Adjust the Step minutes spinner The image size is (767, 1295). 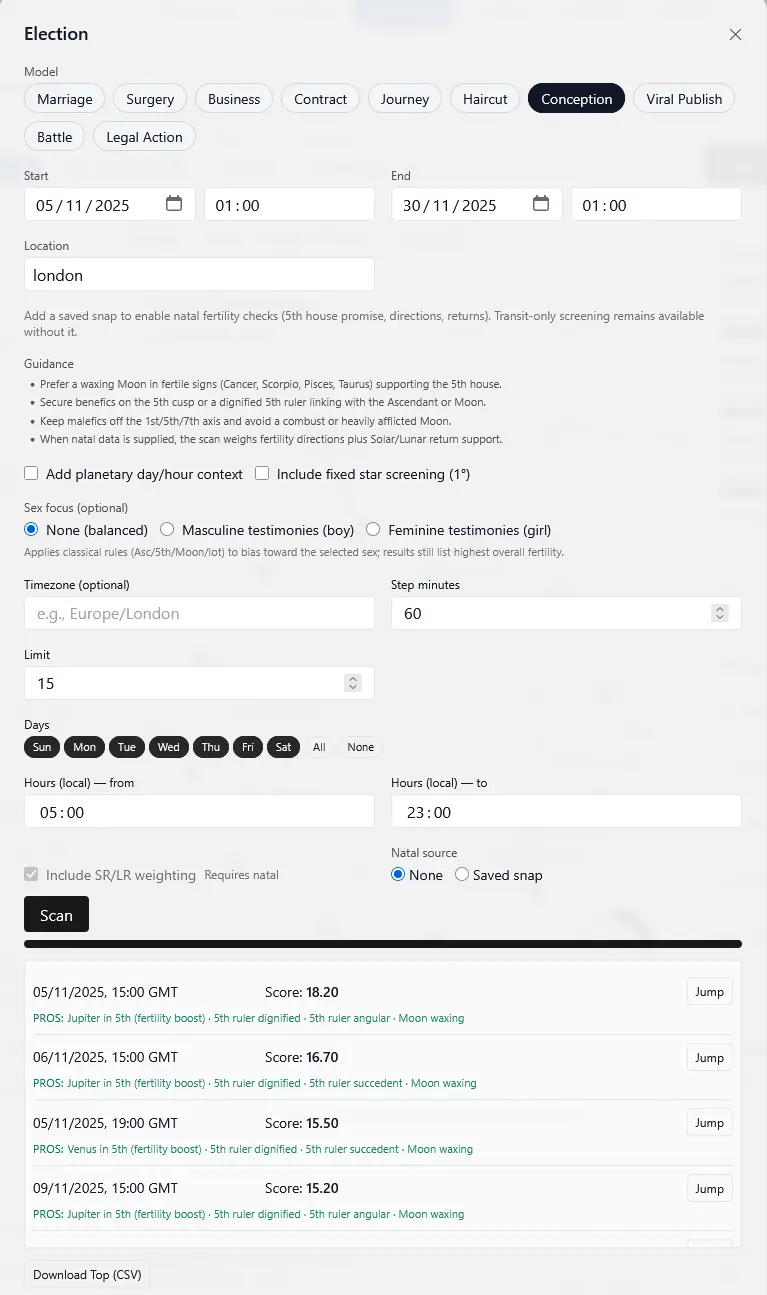[x=719, y=613]
